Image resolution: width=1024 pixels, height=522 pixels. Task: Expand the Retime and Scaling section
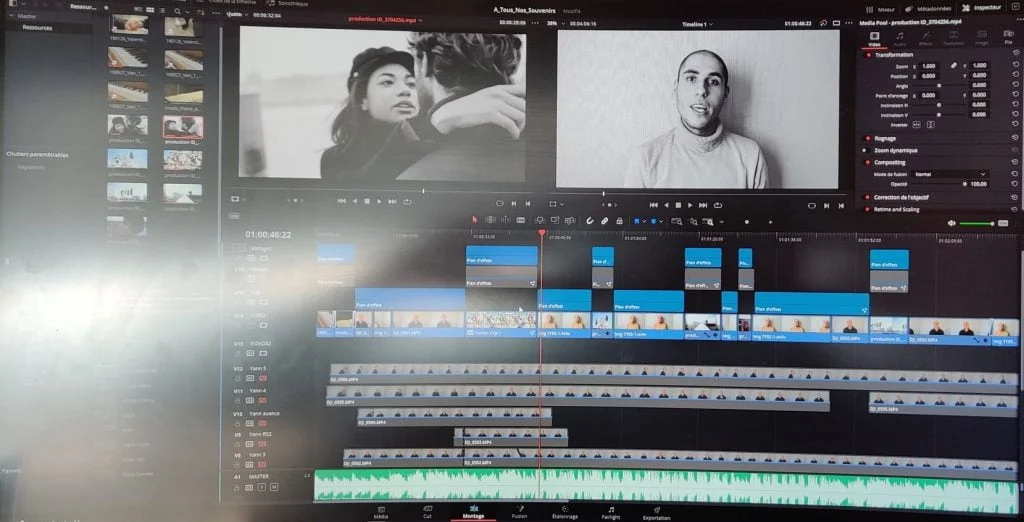click(x=896, y=210)
